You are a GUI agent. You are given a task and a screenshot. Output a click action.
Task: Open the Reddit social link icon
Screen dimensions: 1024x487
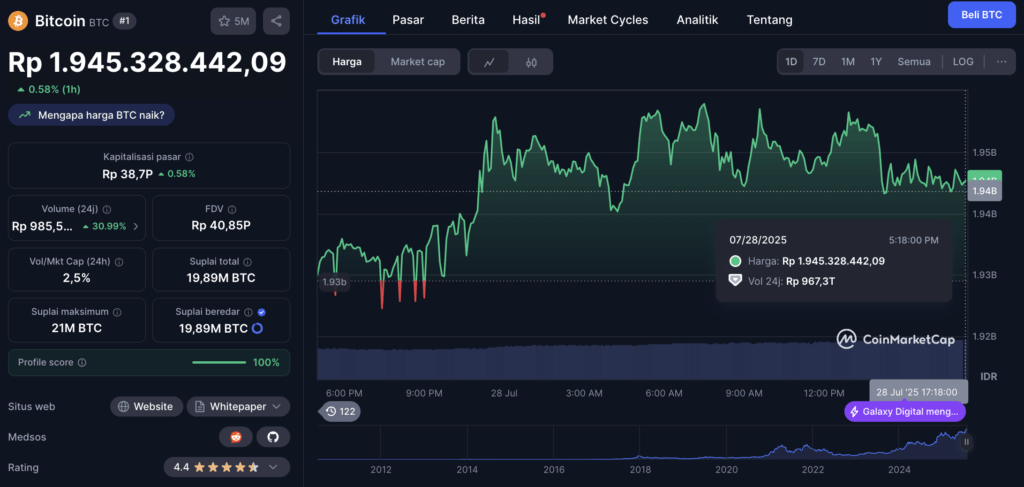point(236,437)
